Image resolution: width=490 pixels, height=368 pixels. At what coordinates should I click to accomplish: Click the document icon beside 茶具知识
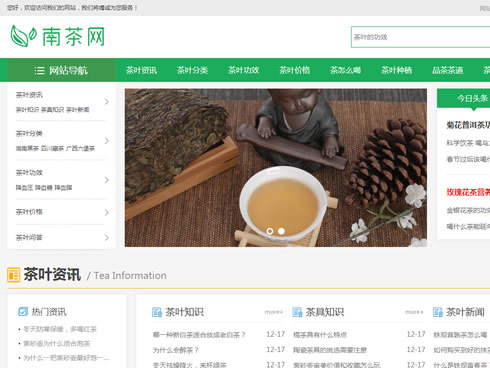(x=297, y=312)
